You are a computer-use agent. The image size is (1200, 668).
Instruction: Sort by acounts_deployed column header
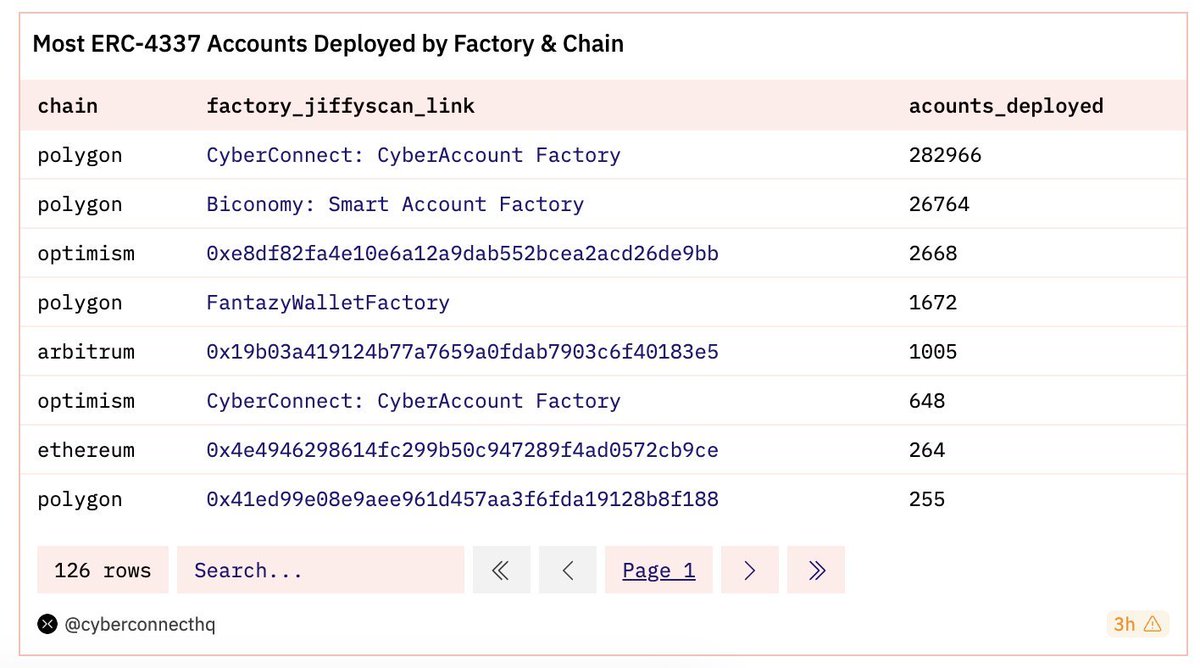(1006, 105)
